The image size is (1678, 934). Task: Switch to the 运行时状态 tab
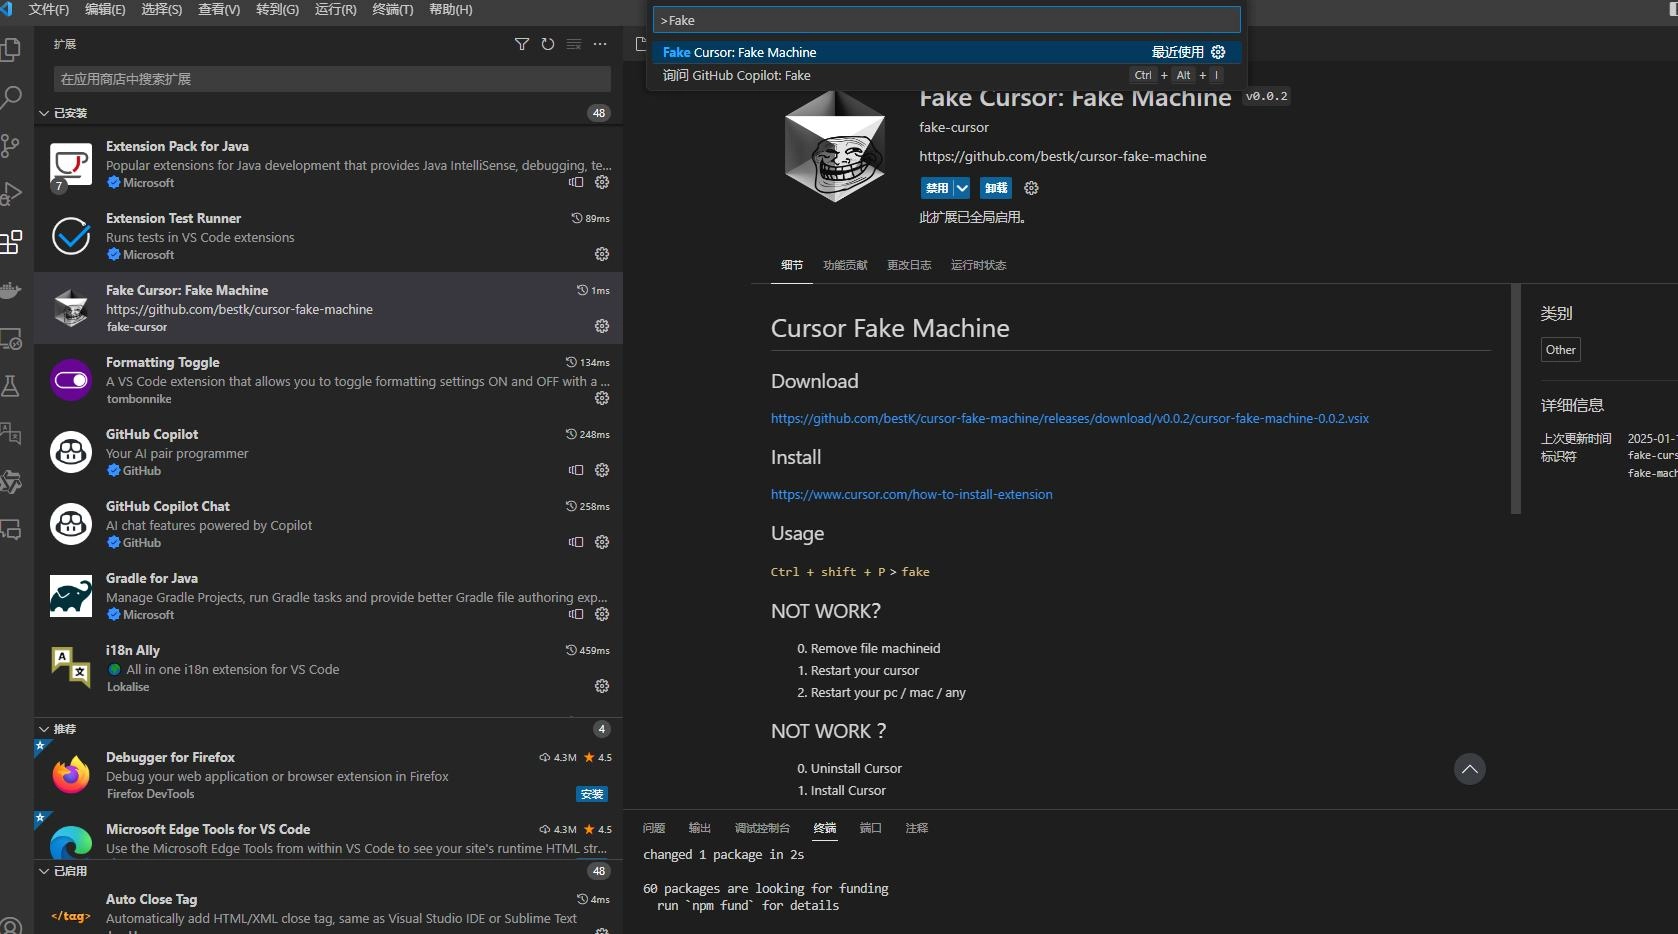[978, 265]
